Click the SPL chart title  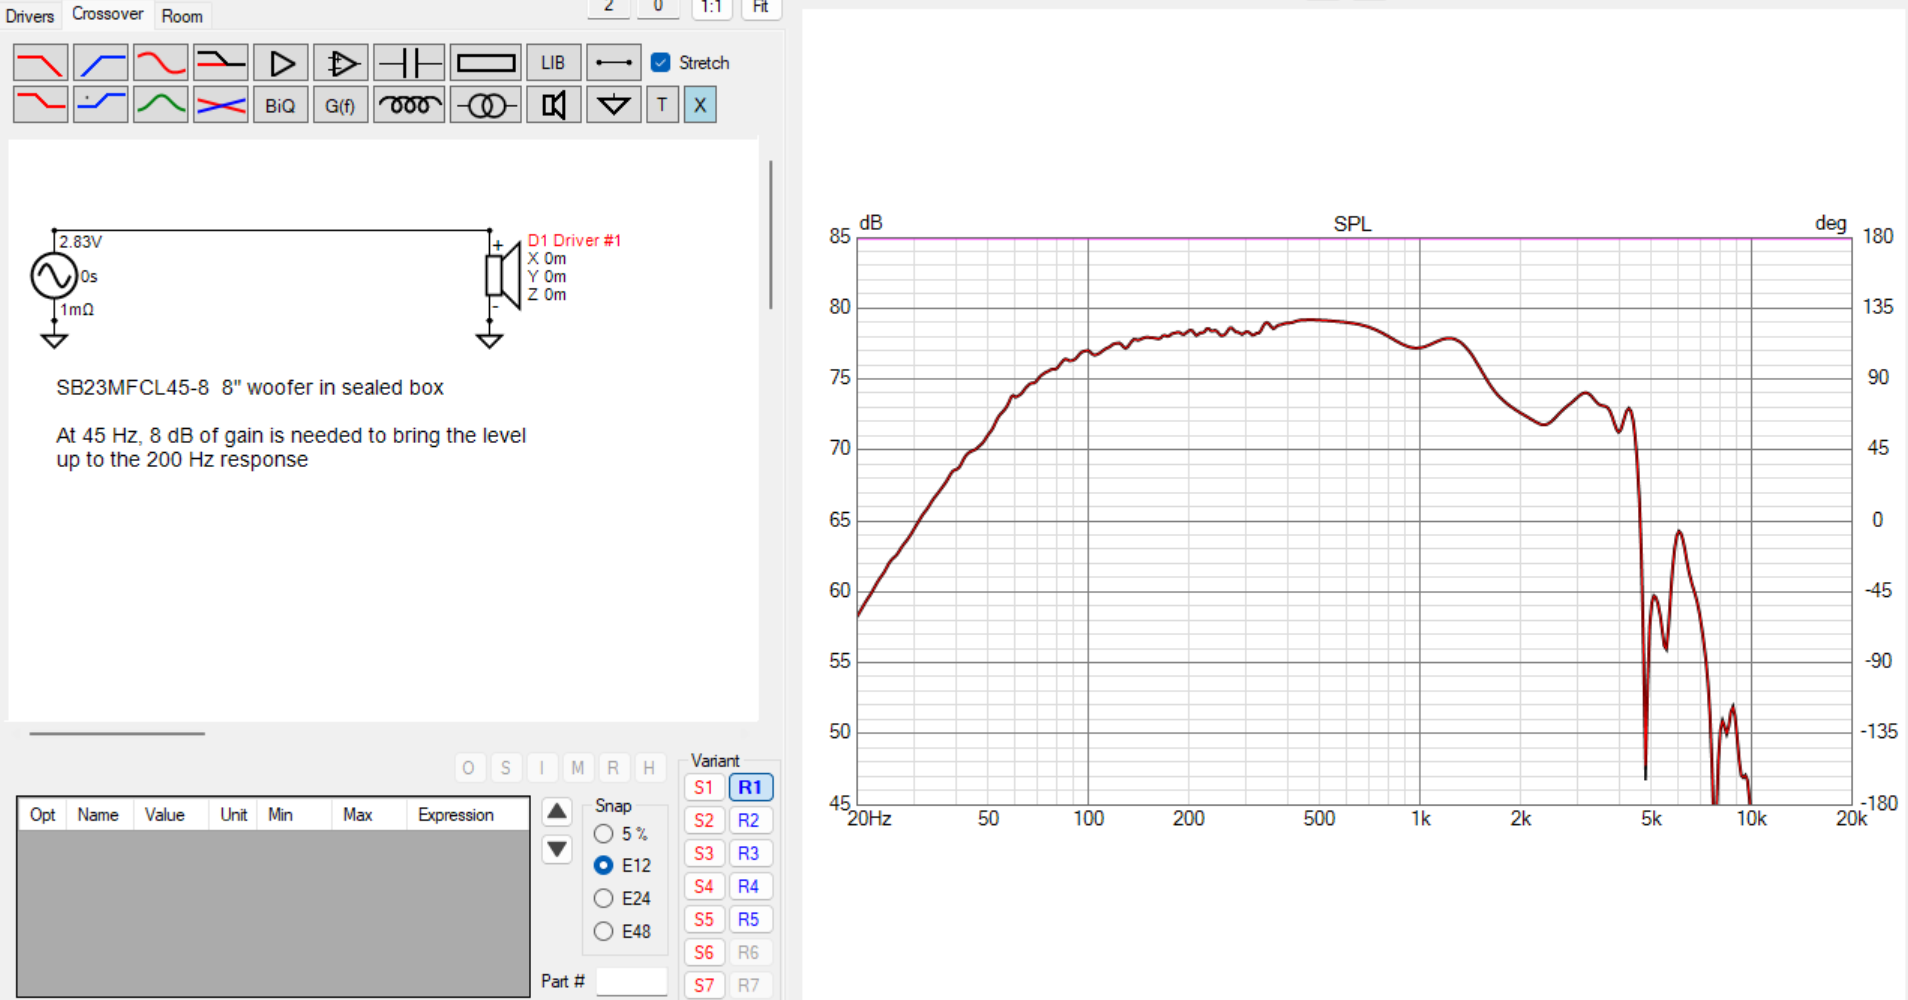1352,224
